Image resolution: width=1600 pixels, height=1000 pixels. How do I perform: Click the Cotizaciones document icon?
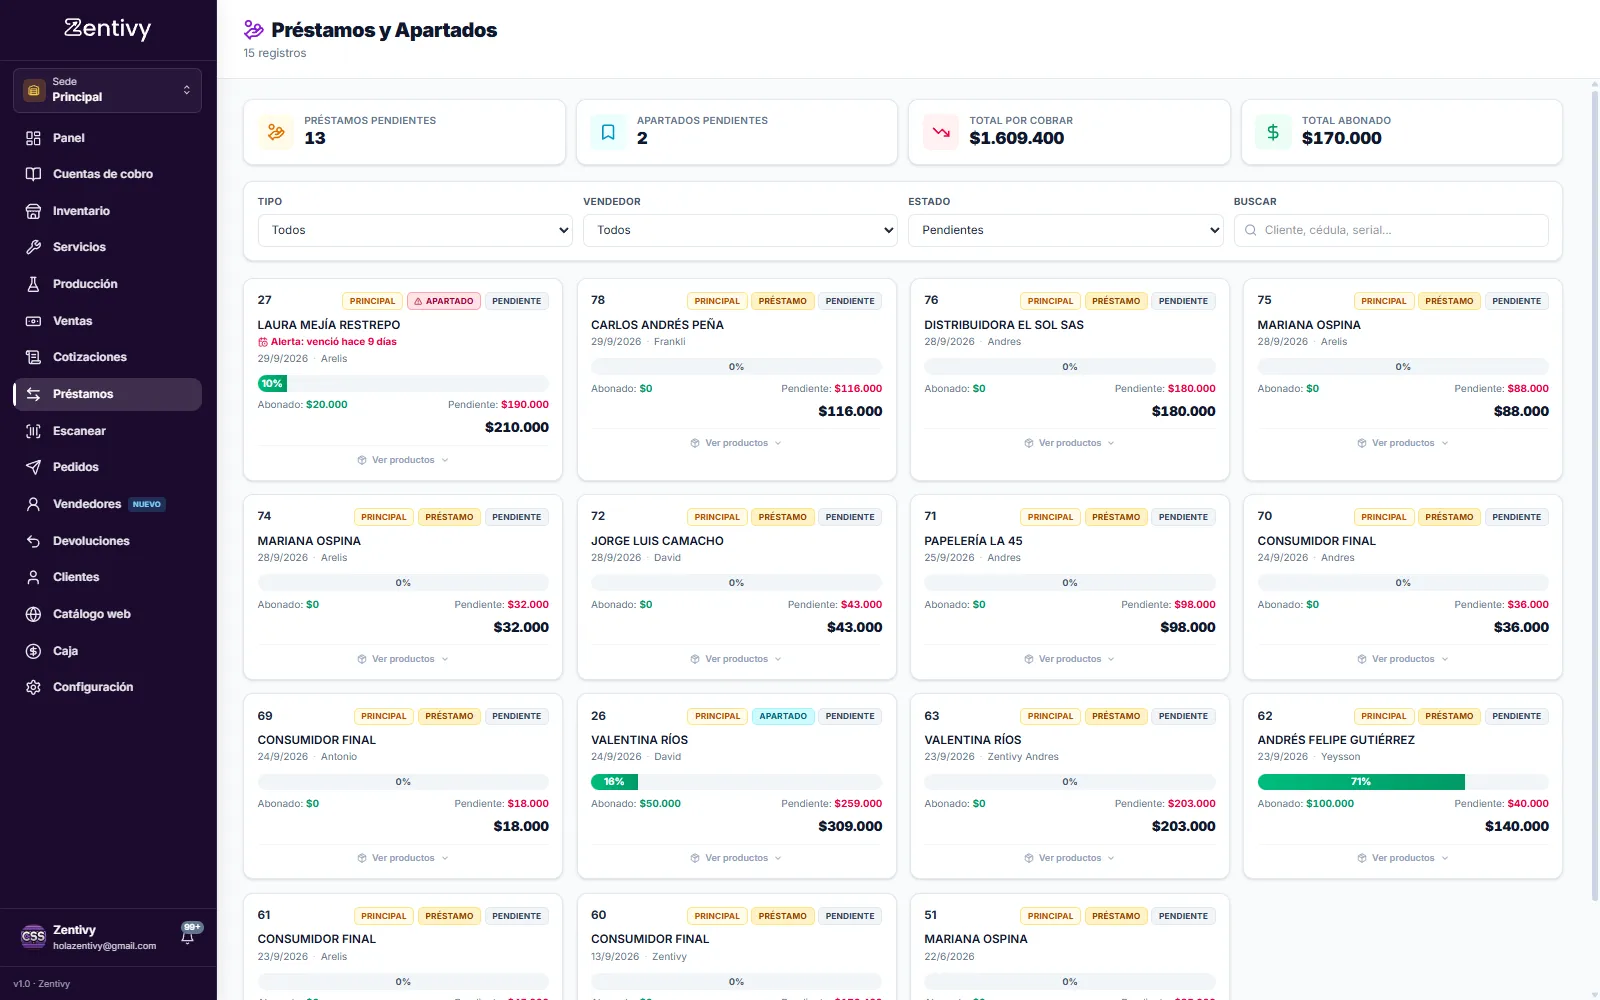(x=33, y=357)
